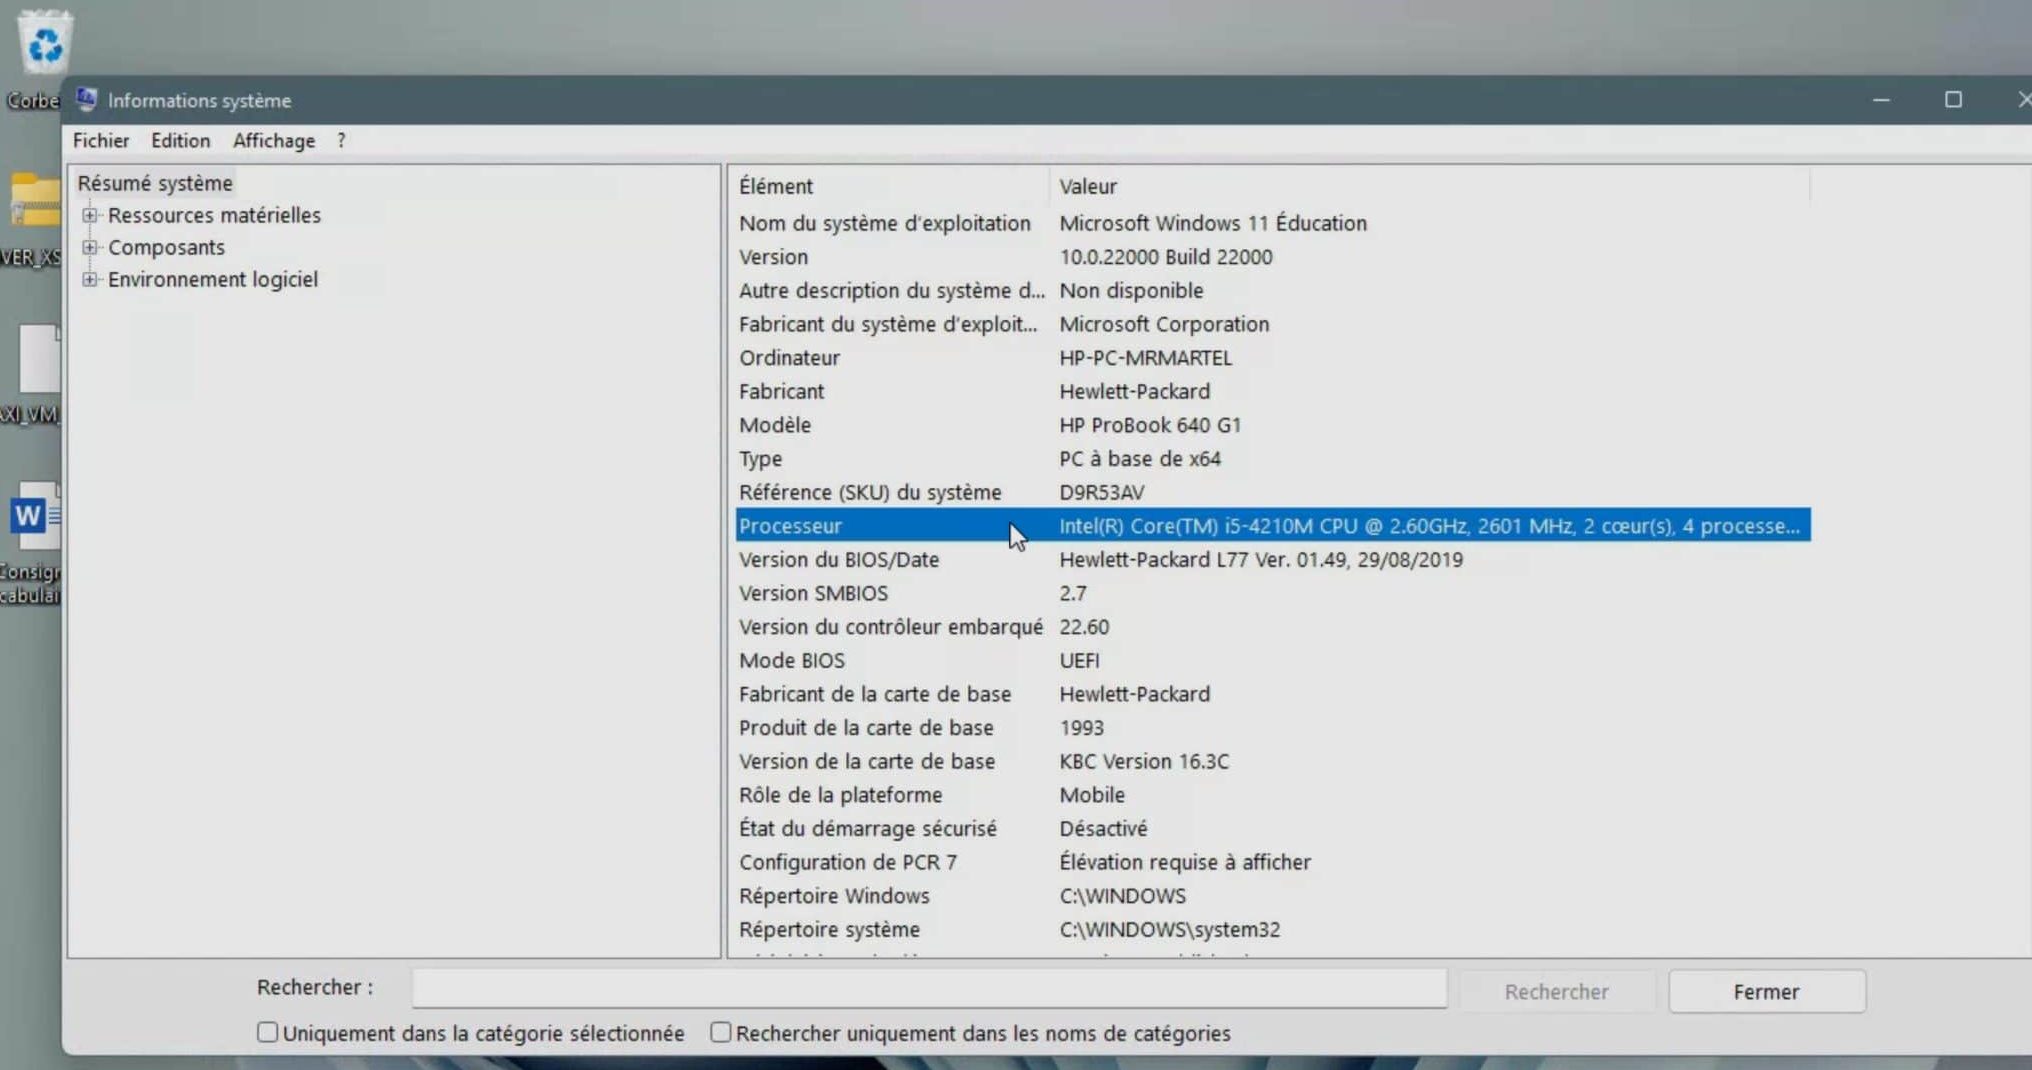Expand the Composants tree node
2032x1070 pixels.
(90, 247)
